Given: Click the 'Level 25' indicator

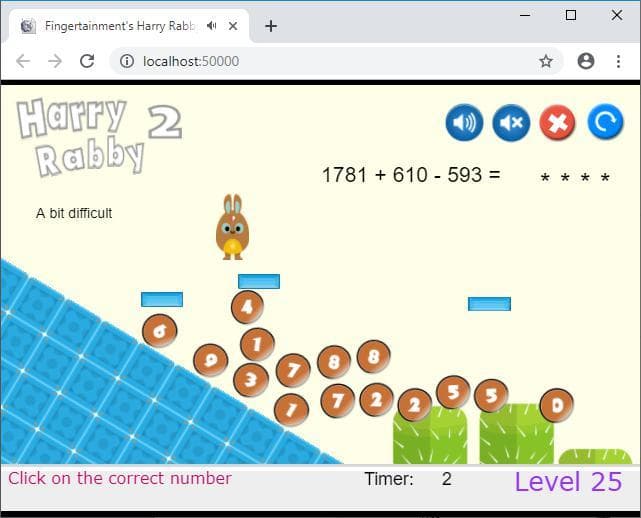Looking at the screenshot, I should click(568, 482).
